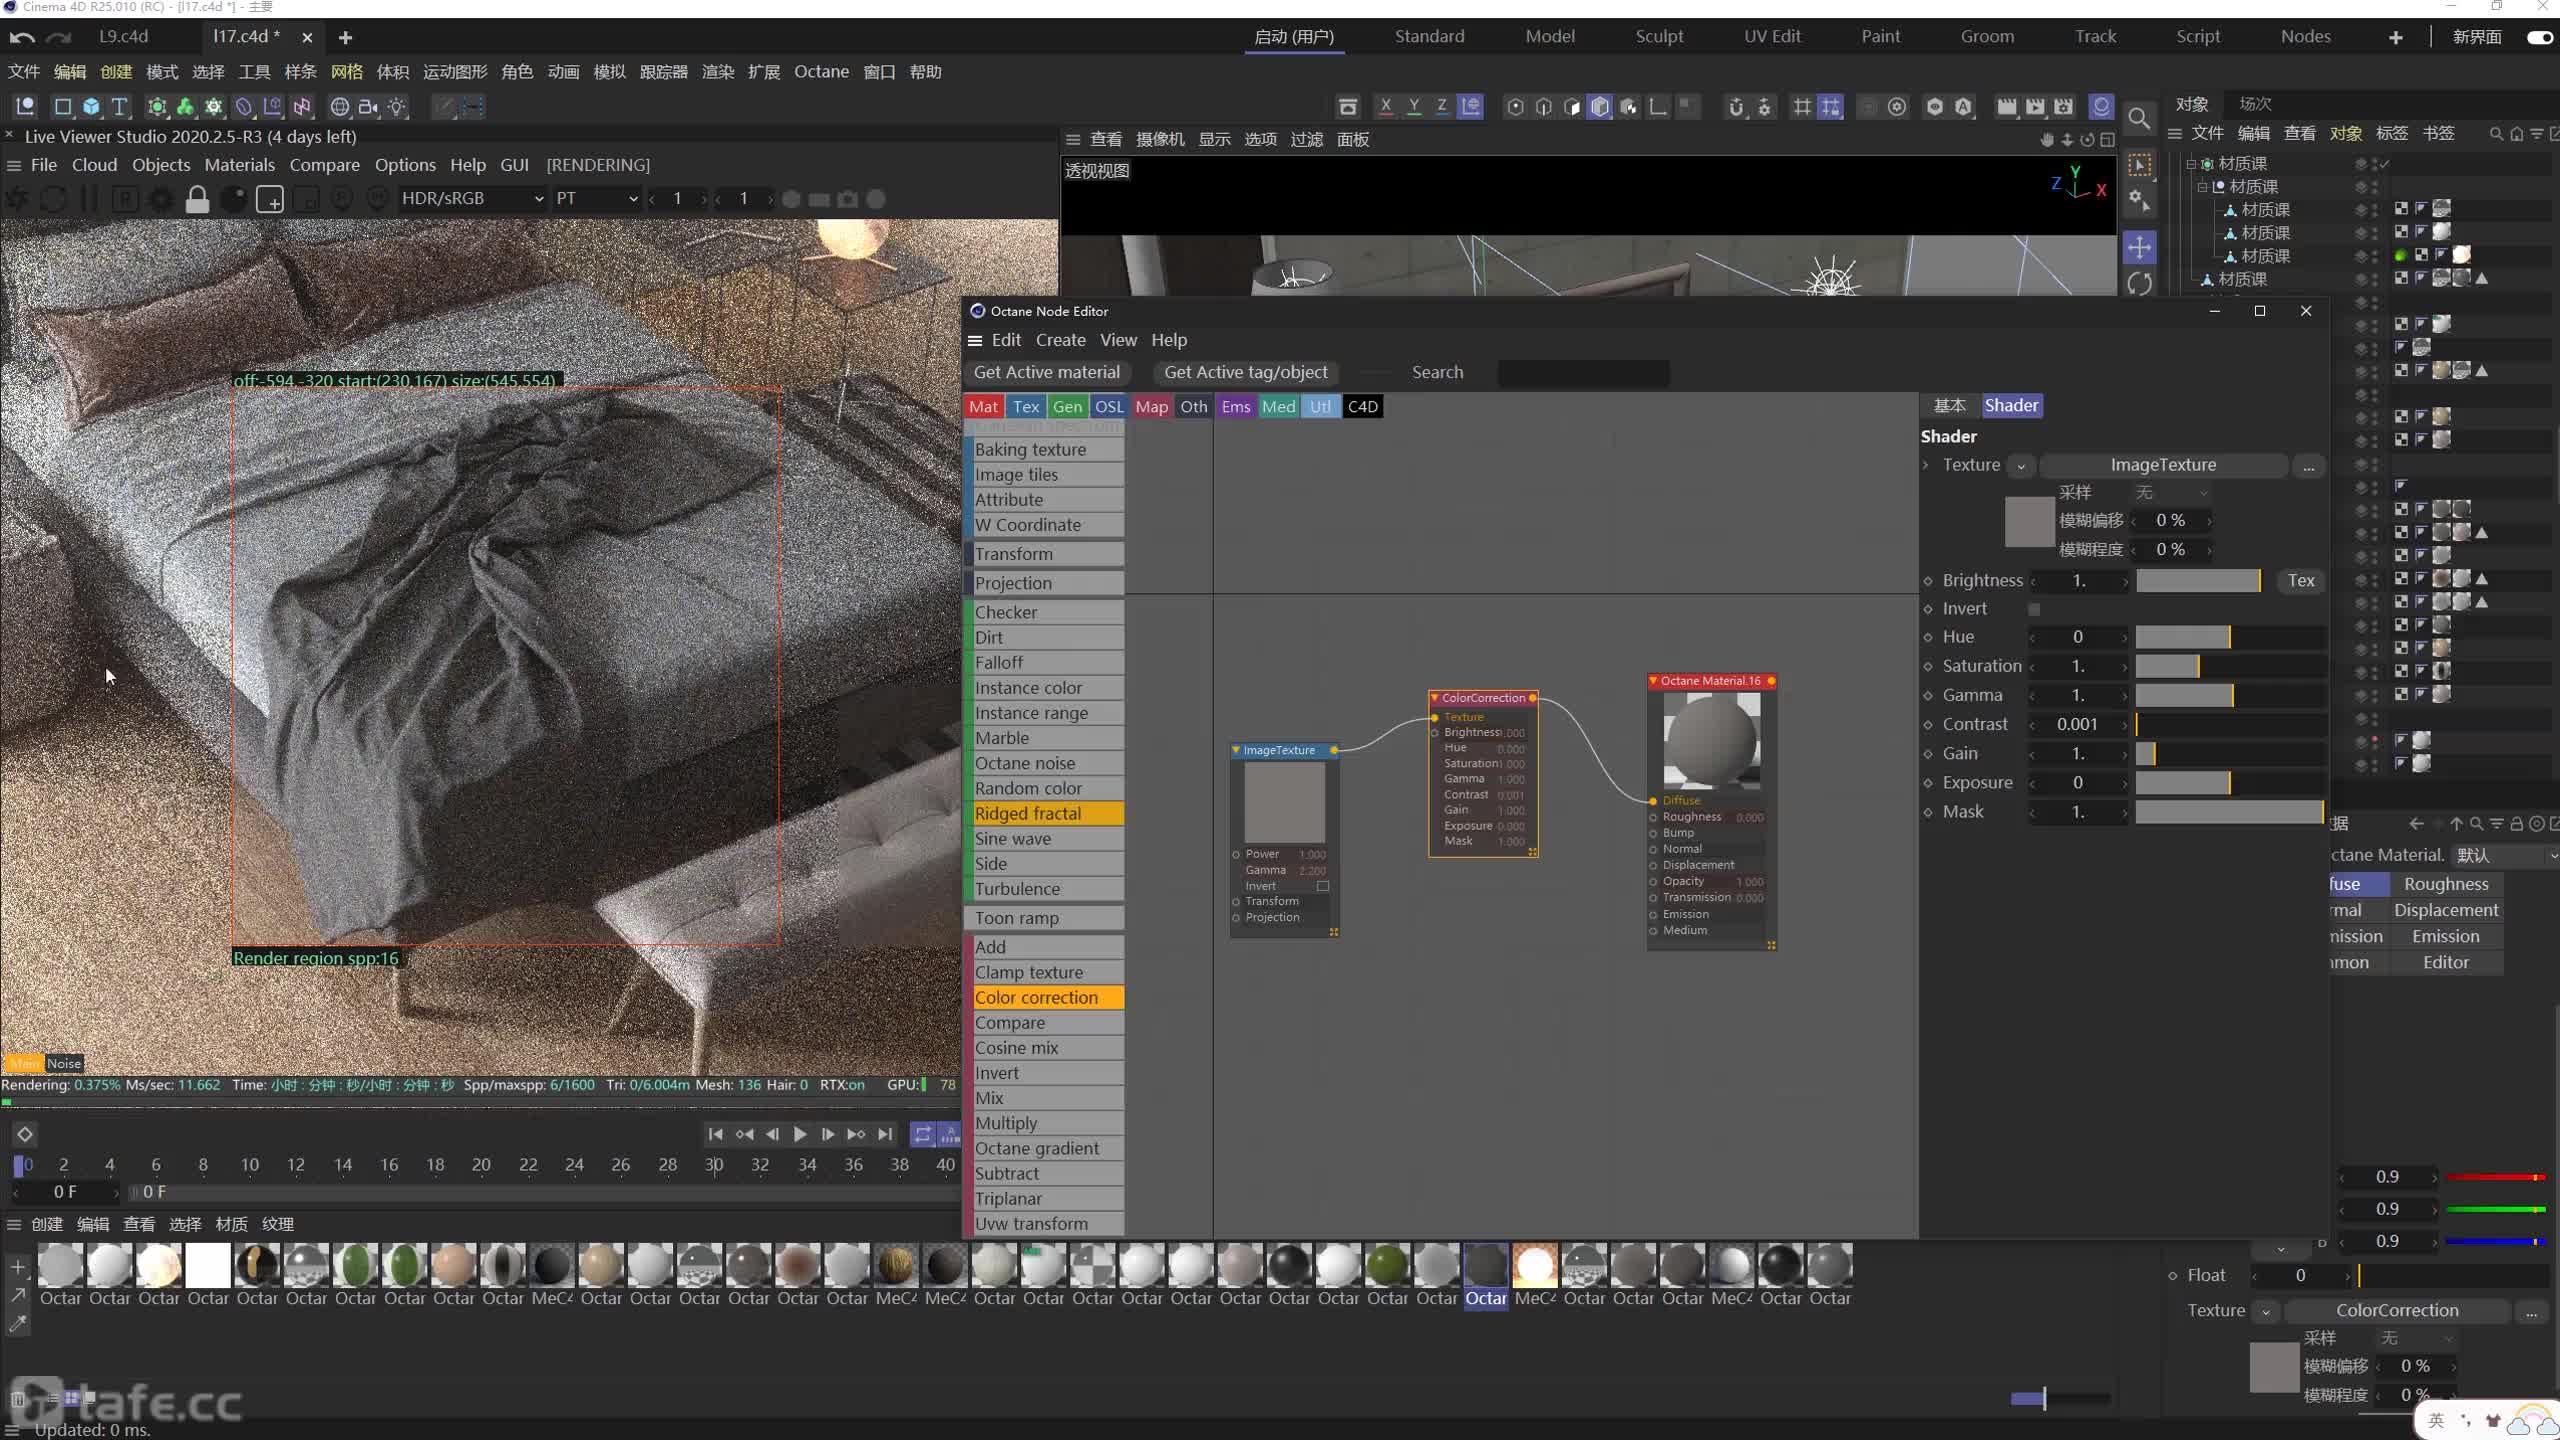Toggle the Tex node filter button
This screenshot has height=1440, width=2560.
1026,406
